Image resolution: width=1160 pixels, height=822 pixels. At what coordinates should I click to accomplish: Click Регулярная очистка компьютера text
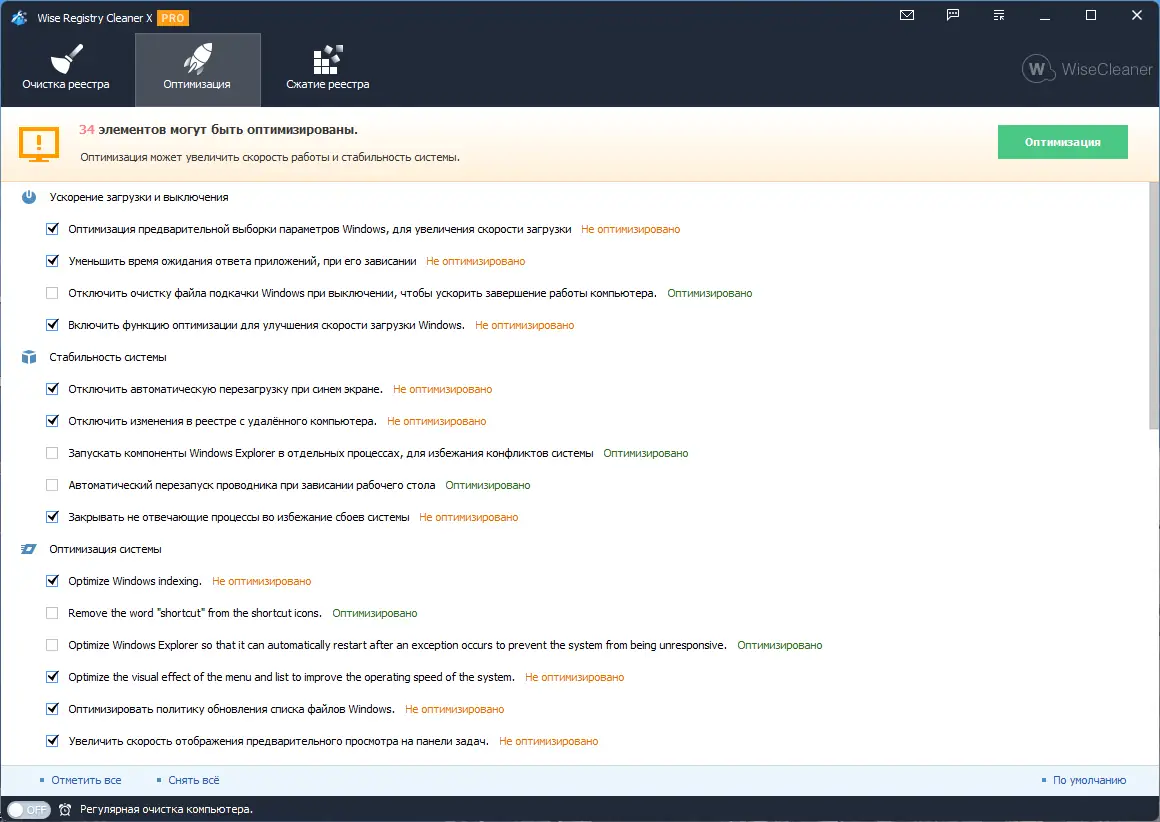(166, 809)
